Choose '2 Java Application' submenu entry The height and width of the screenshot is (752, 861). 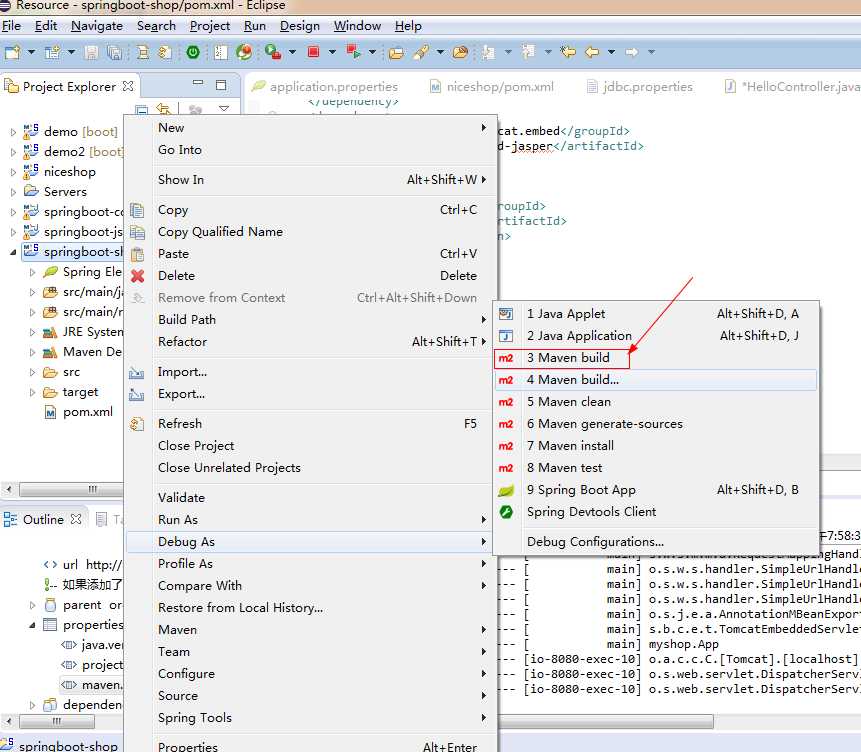tap(656, 336)
